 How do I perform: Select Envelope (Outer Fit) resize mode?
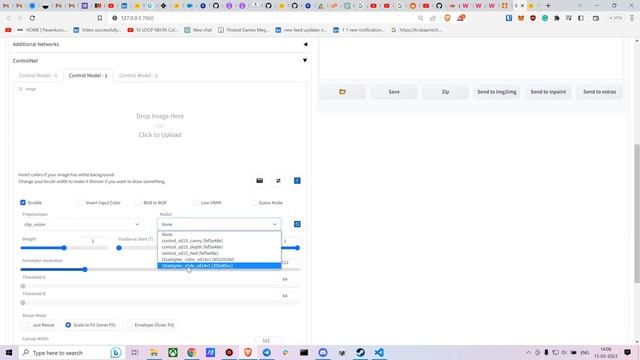pos(151,325)
